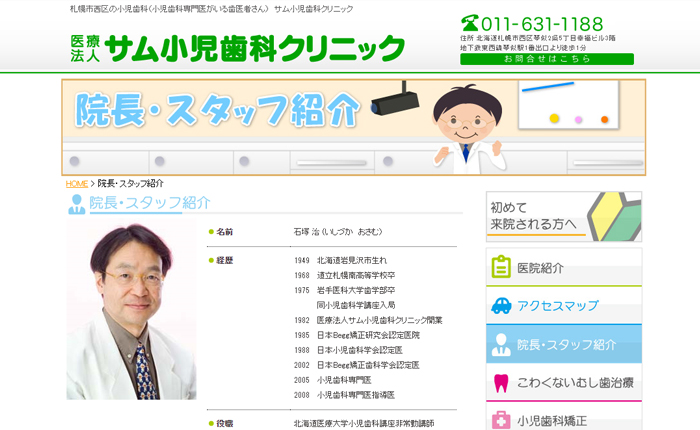Open the お問合せはこちら contact button
Screen dimensions: 700x430
546,59
